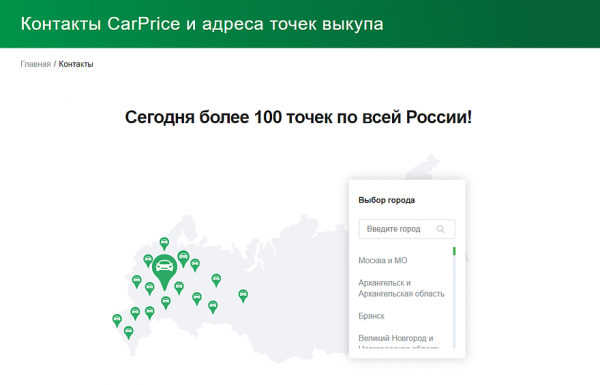The image size is (600, 385).
Task: Click the city list scrollbar thumb
Action: (454, 251)
